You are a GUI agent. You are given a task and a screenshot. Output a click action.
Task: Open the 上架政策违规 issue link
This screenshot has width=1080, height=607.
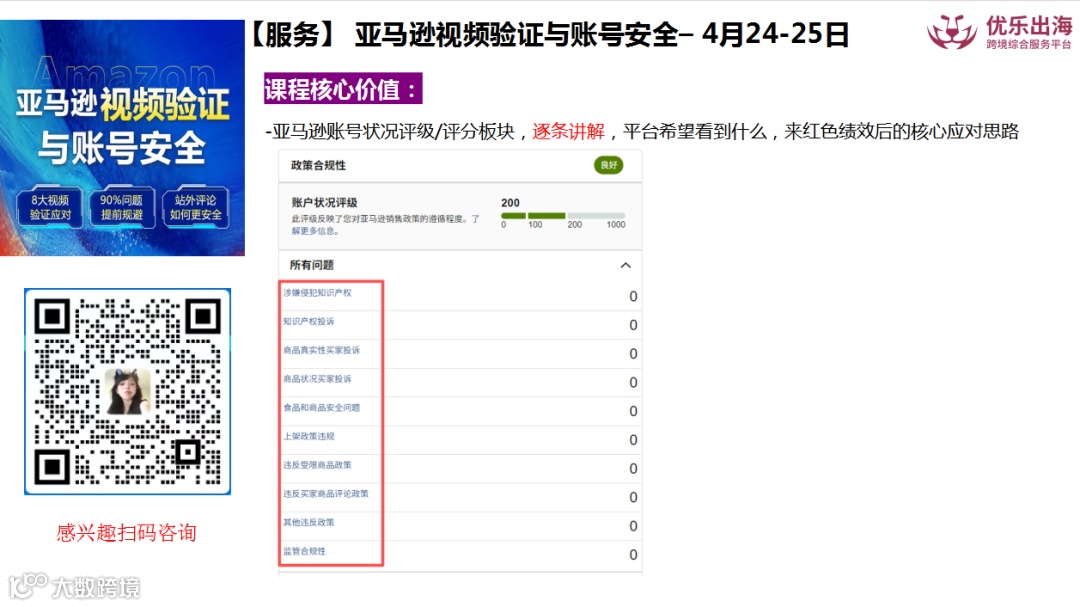tap(309, 436)
